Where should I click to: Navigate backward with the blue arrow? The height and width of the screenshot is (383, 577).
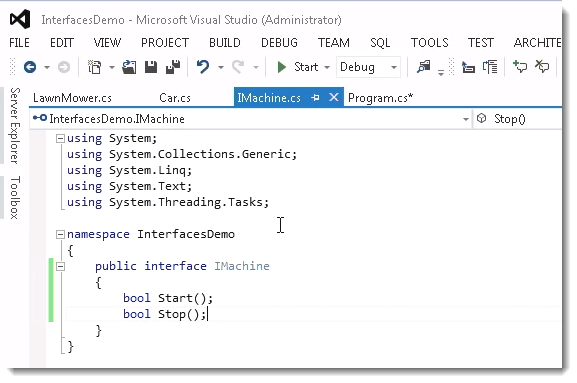click(x=30, y=67)
